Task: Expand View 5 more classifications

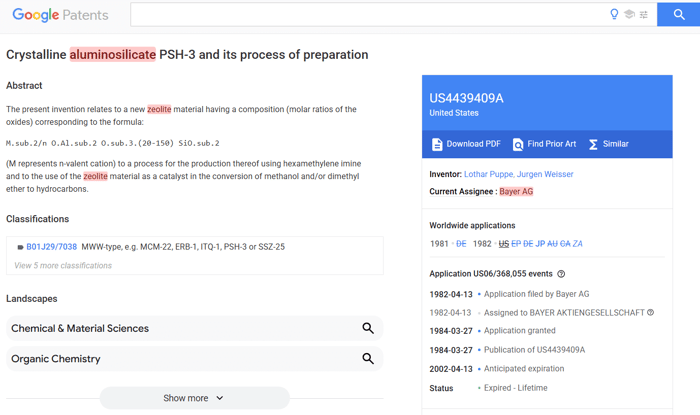Action: click(x=63, y=266)
